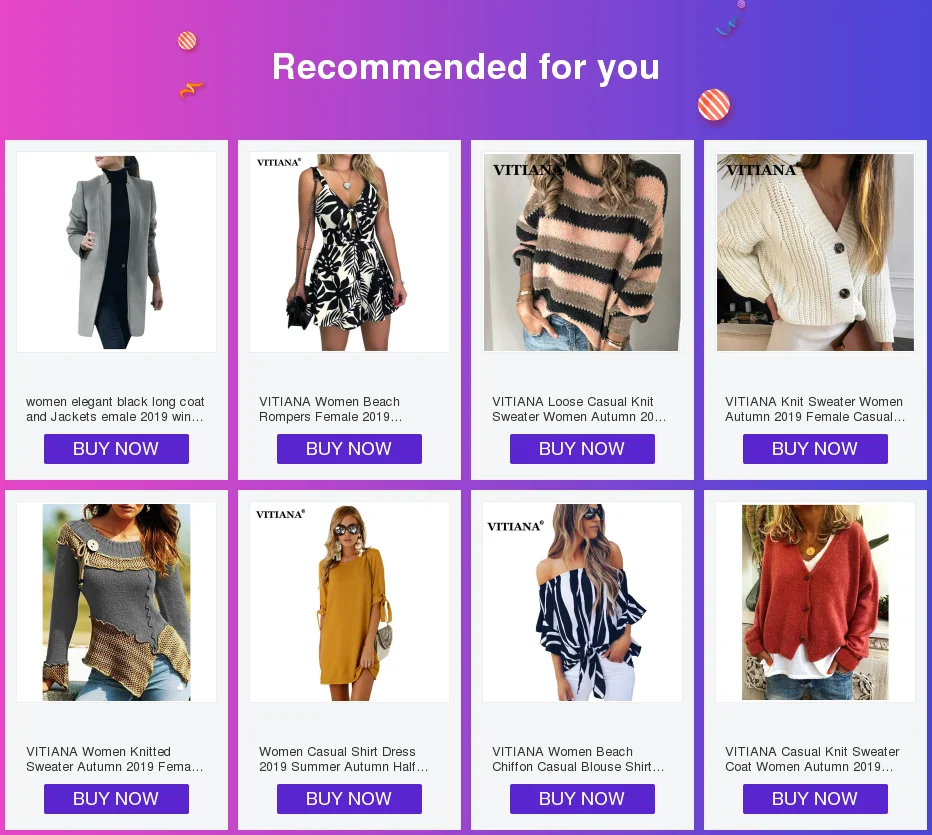Image resolution: width=932 pixels, height=835 pixels.
Task: Click BUY NOW under VITIANA Beach Rompers
Action: (350, 449)
